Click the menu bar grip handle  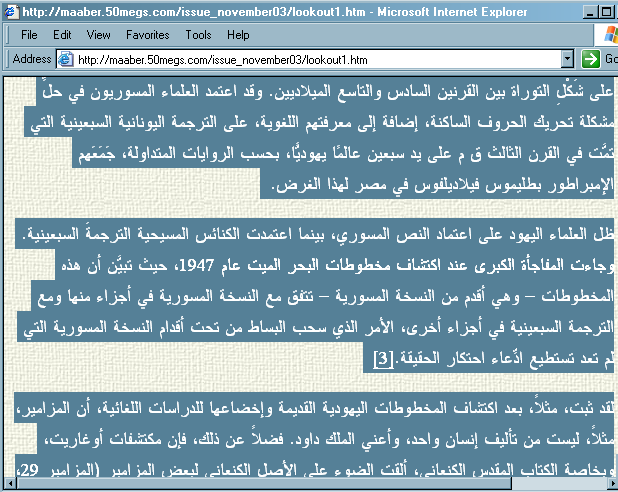coord(6,35)
